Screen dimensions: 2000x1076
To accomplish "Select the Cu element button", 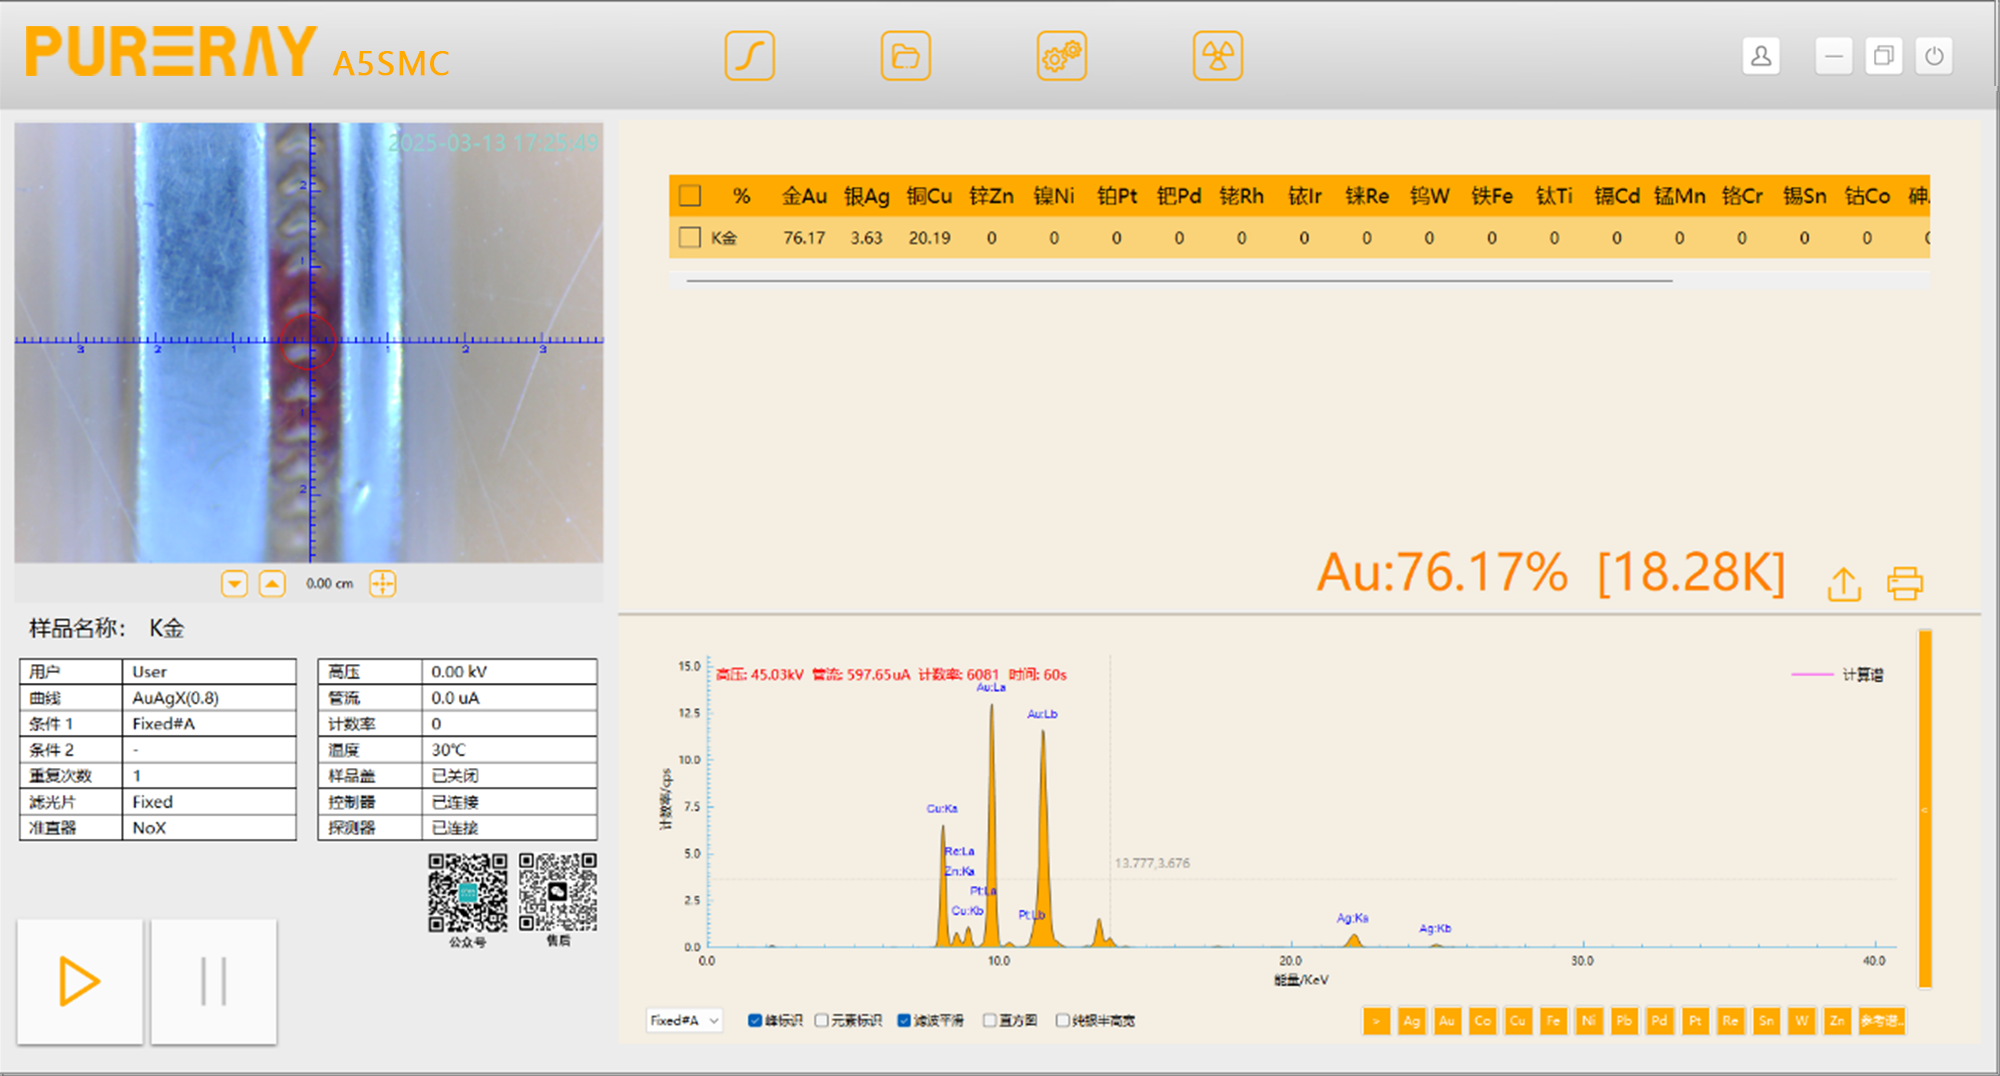I will click(1517, 1021).
